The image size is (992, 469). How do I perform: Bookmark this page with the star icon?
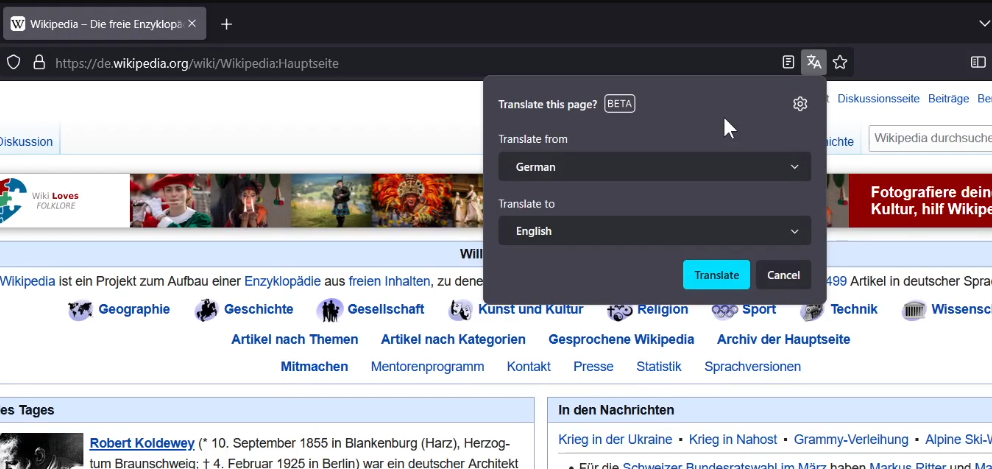[840, 62]
